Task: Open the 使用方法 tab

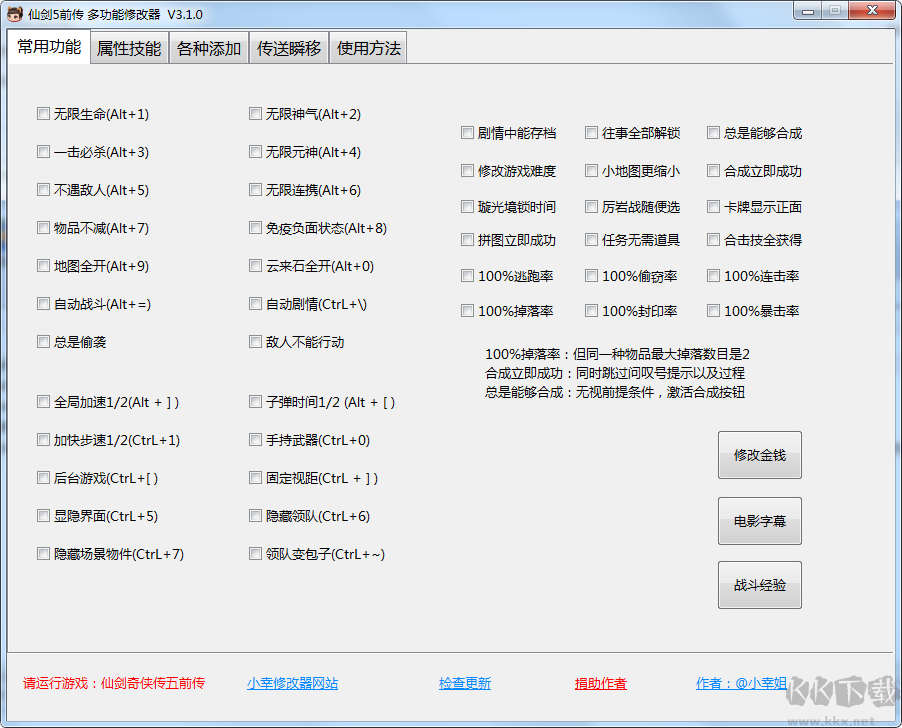Action: pyautogui.click(x=369, y=48)
